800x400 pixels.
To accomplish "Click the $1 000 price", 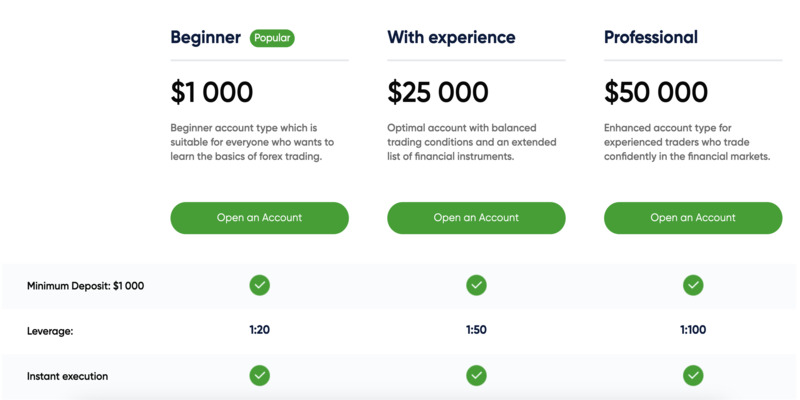I will pyautogui.click(x=212, y=93).
